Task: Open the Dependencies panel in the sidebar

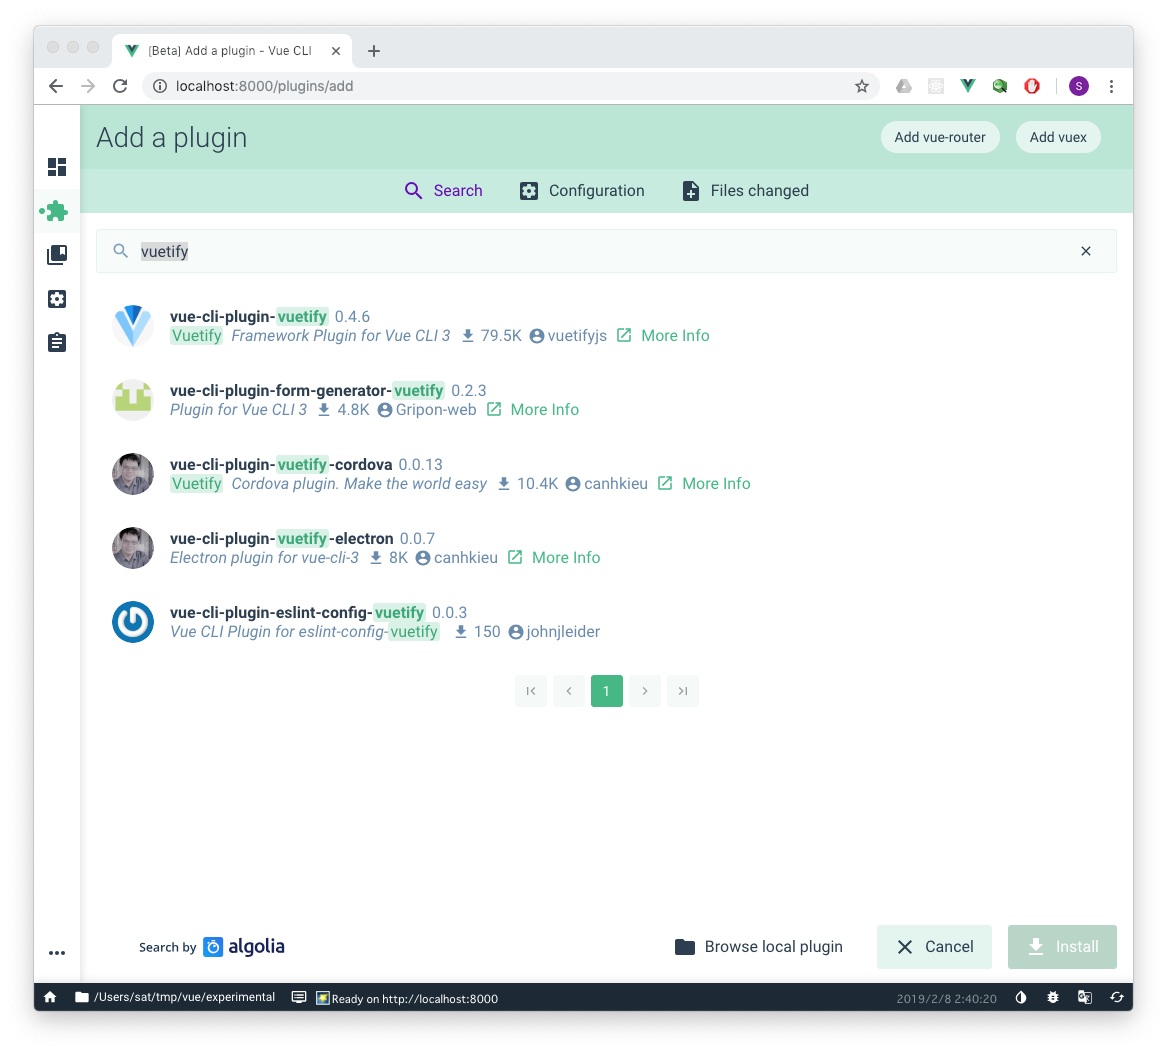Action: click(57, 255)
